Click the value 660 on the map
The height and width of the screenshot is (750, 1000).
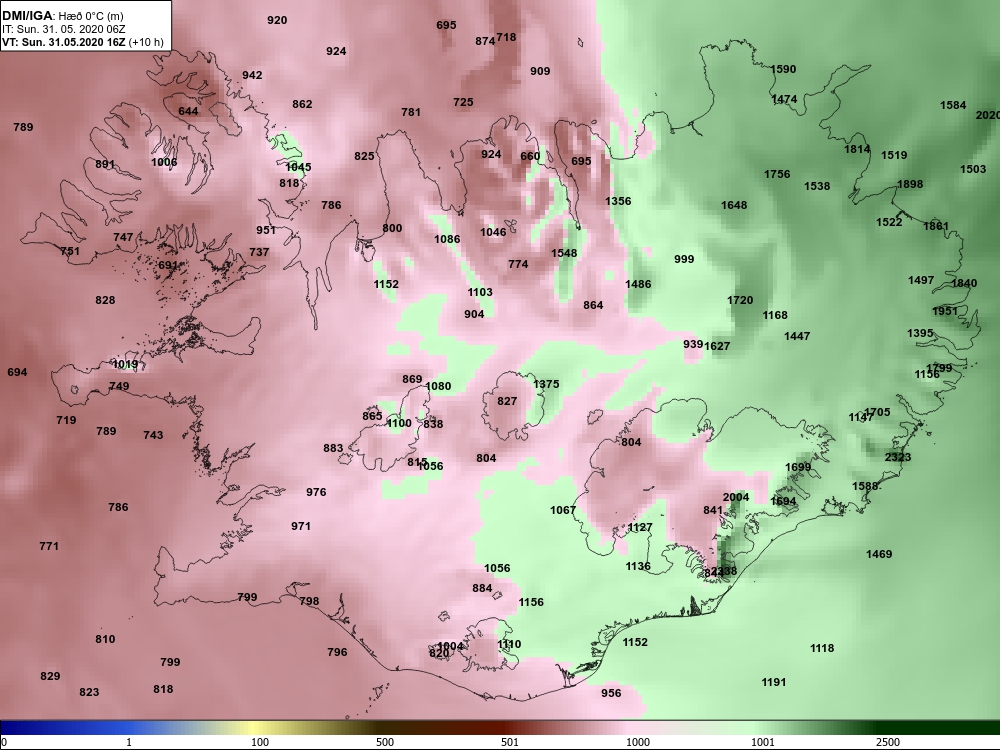click(530, 156)
